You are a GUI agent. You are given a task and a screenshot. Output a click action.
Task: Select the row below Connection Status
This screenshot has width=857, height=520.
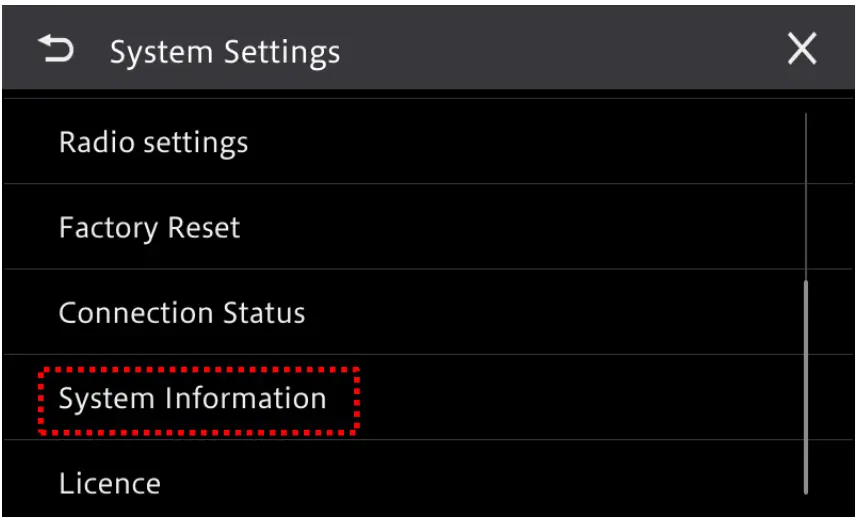193,399
